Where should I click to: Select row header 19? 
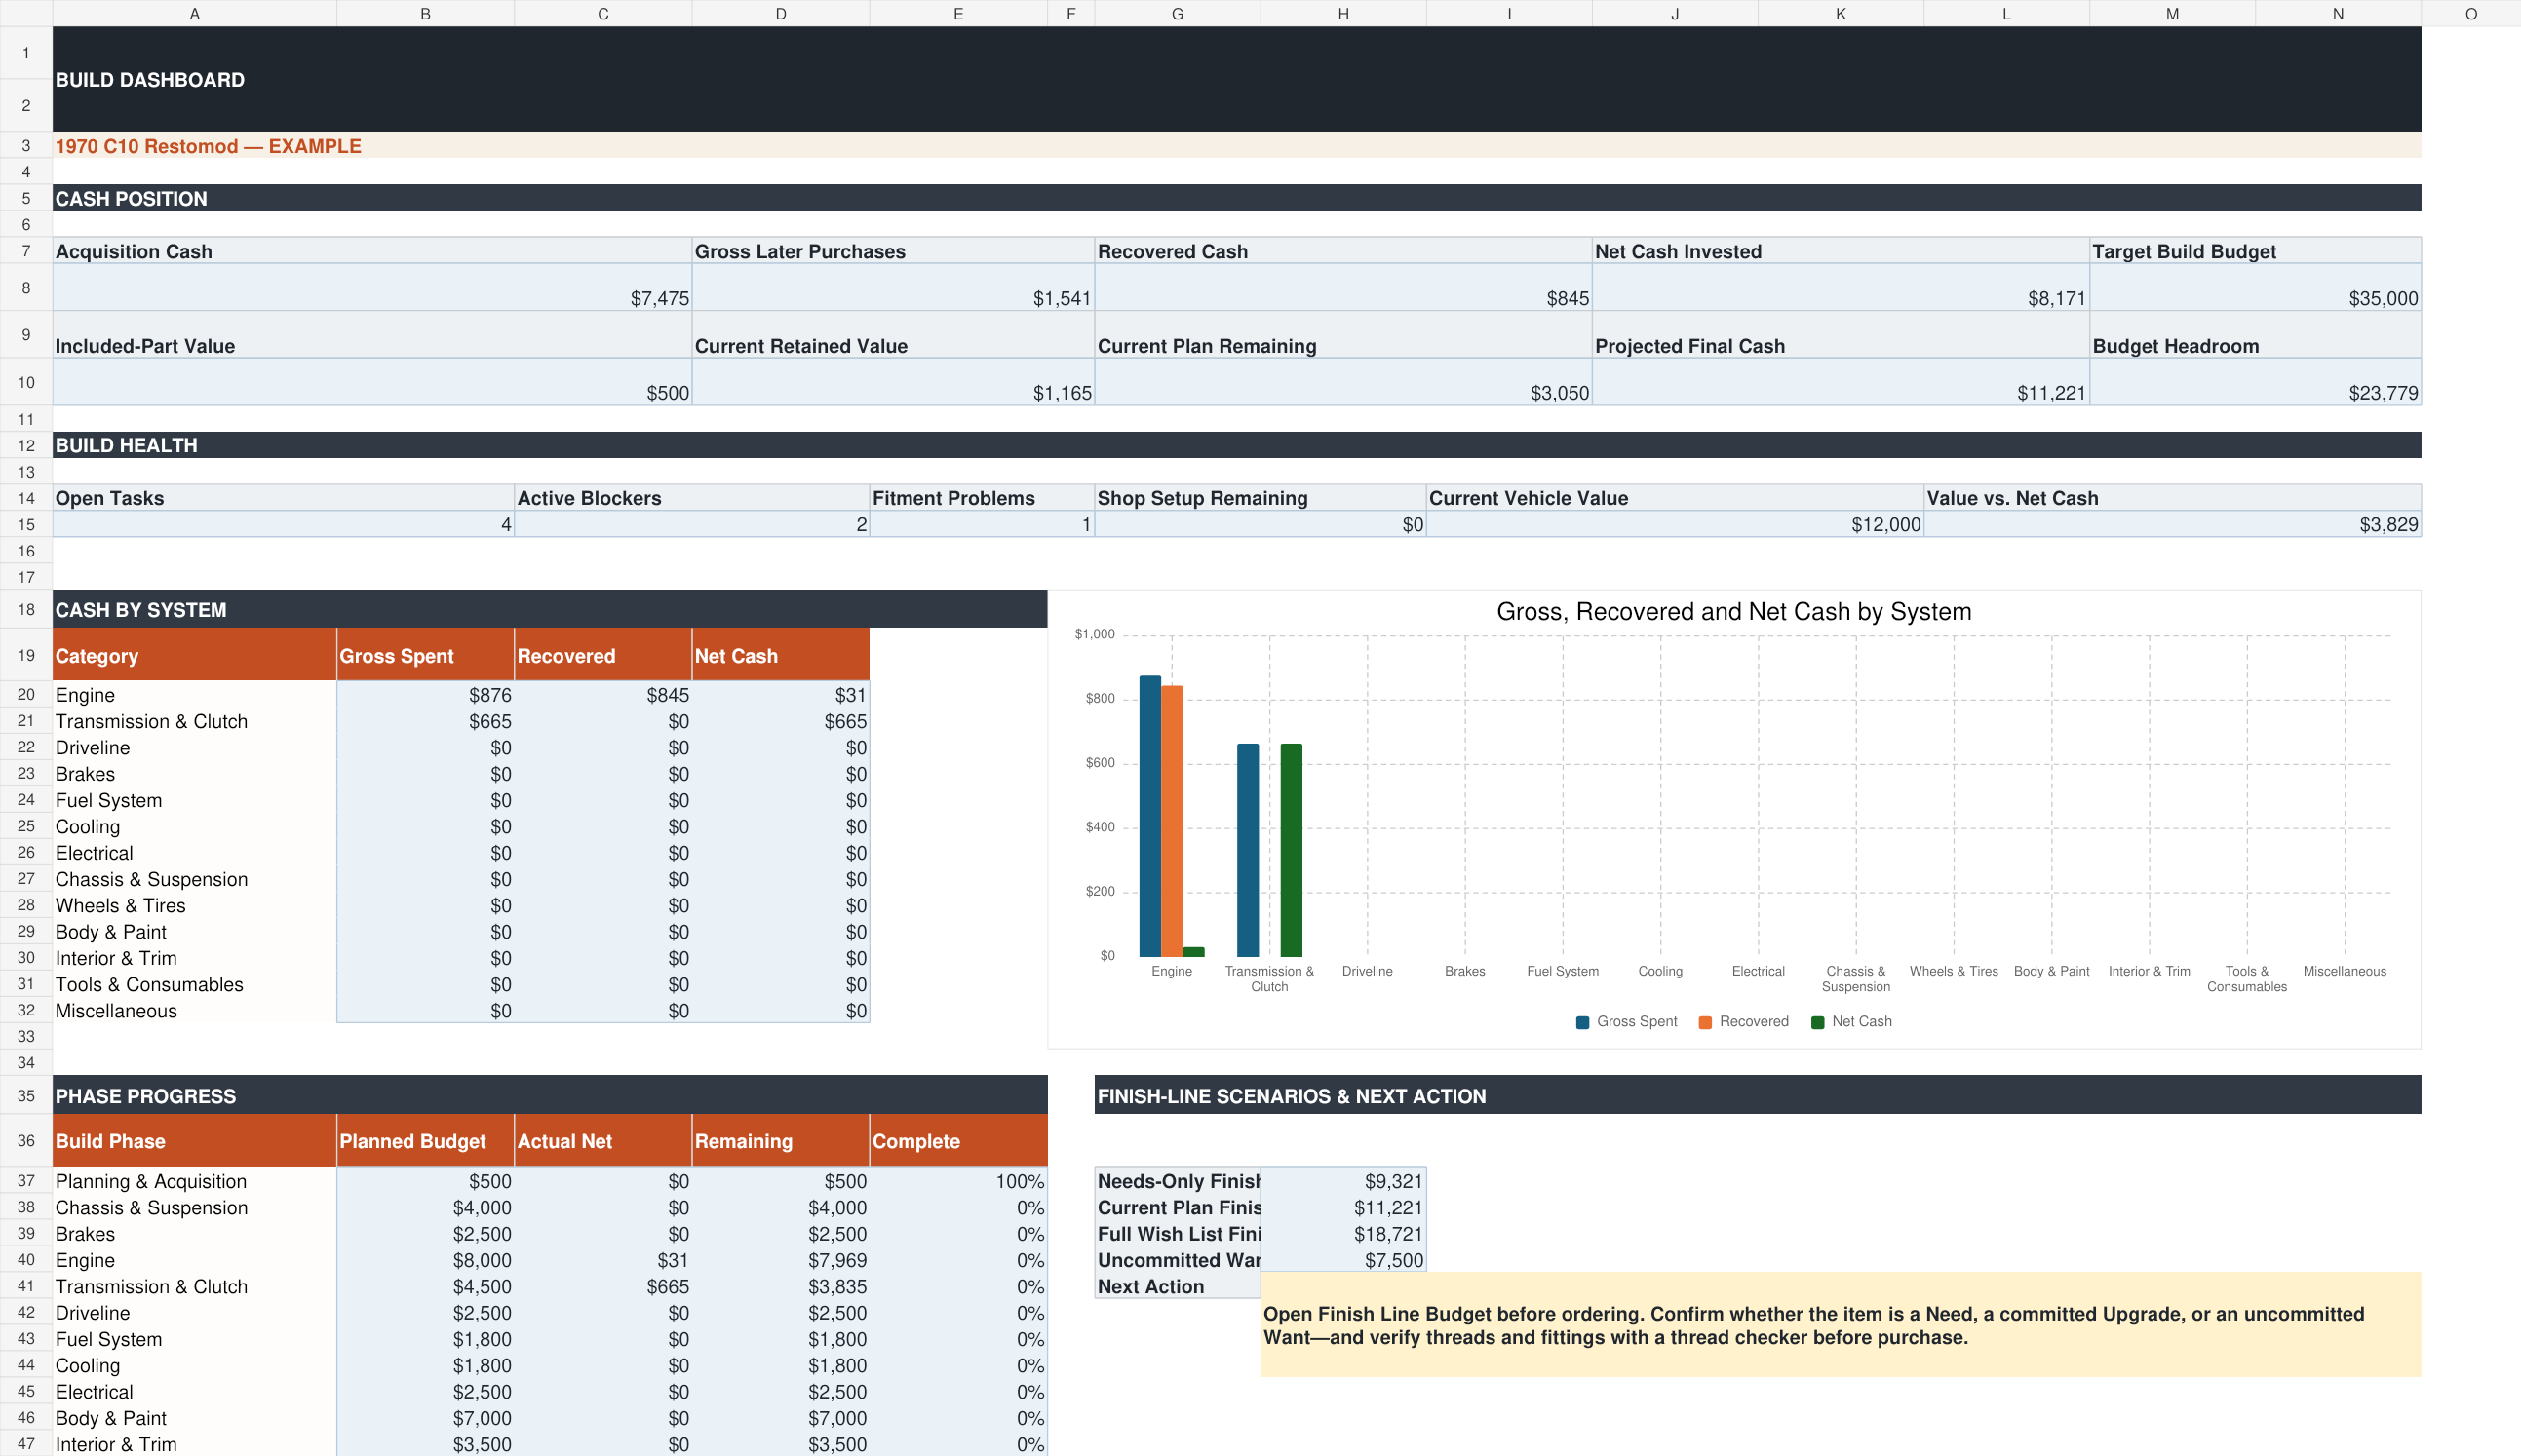coord(26,655)
